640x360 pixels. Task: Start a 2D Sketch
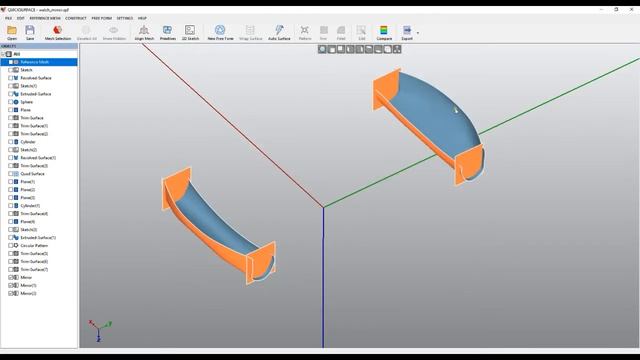[190, 32]
